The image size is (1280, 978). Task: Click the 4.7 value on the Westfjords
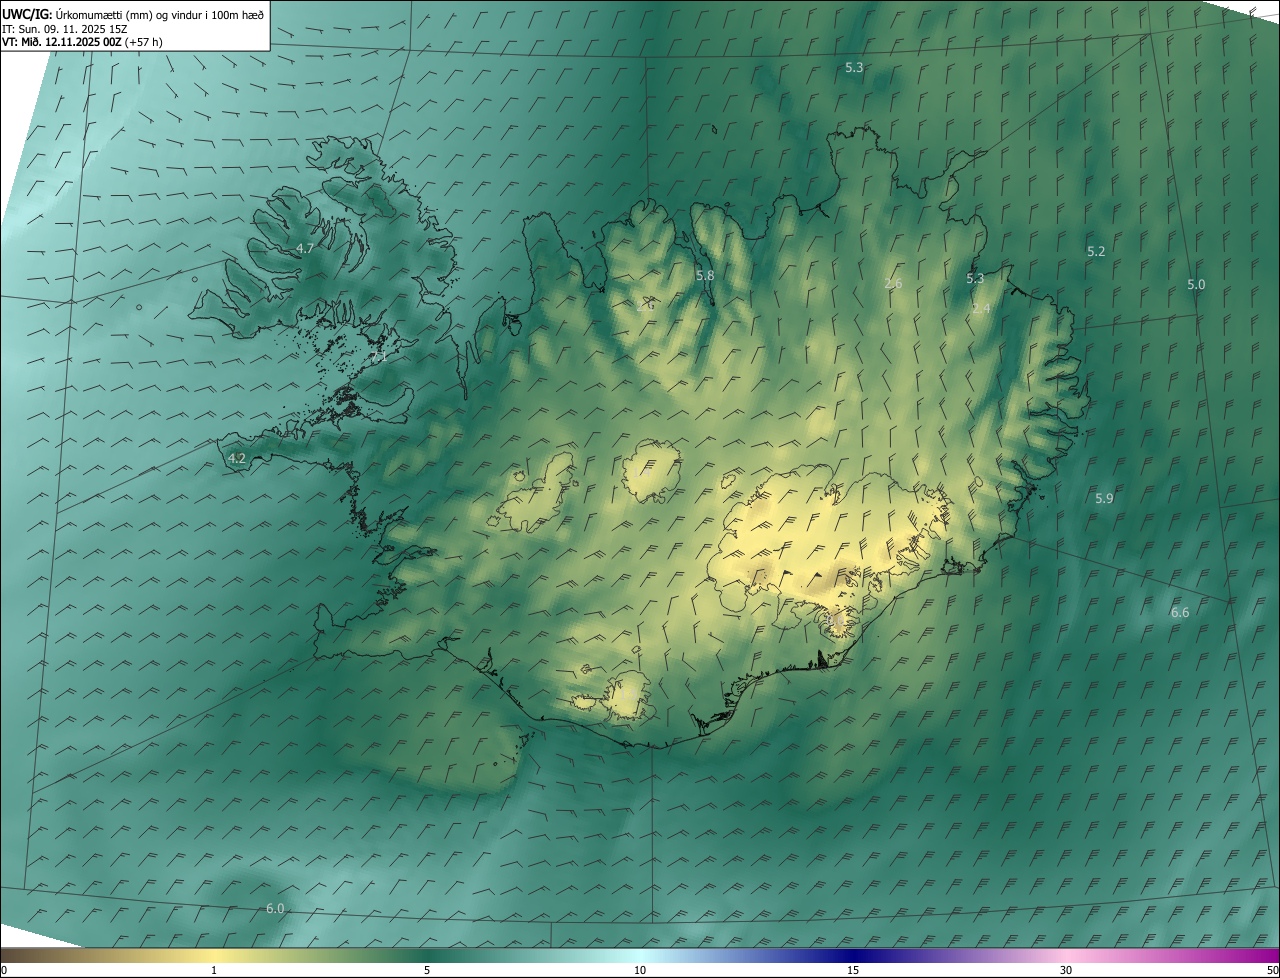click(306, 248)
